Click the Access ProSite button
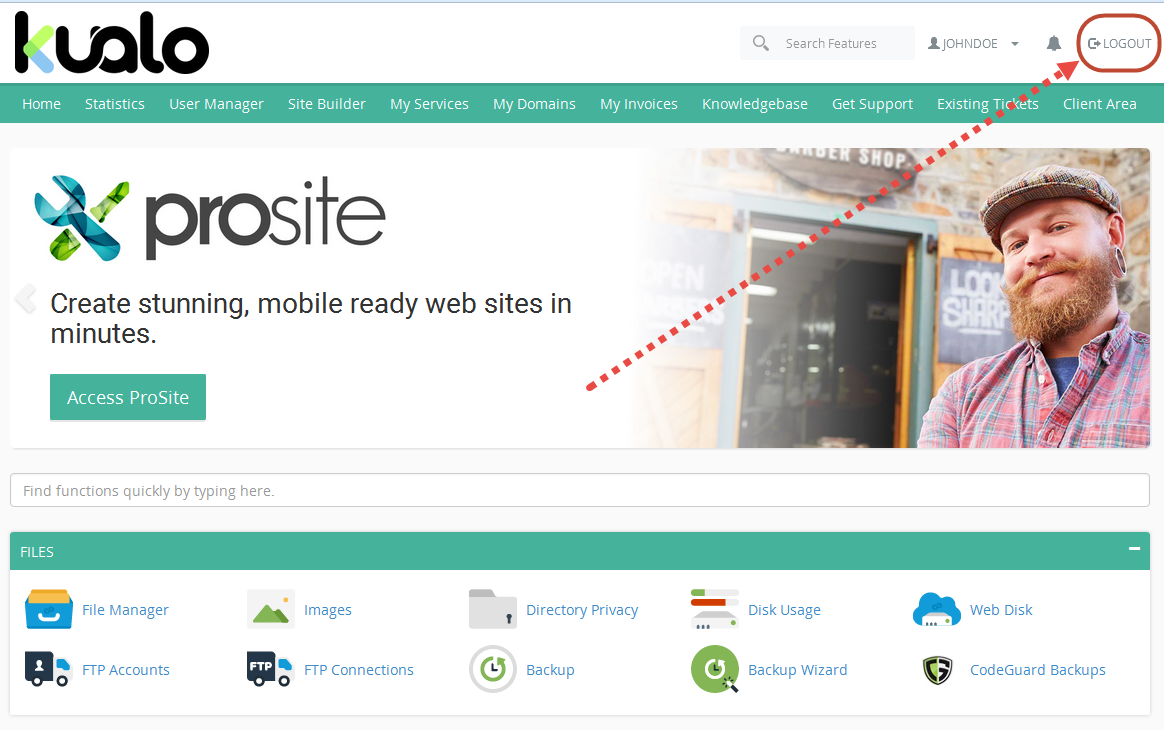Viewport: 1164px width, 730px height. click(x=128, y=397)
